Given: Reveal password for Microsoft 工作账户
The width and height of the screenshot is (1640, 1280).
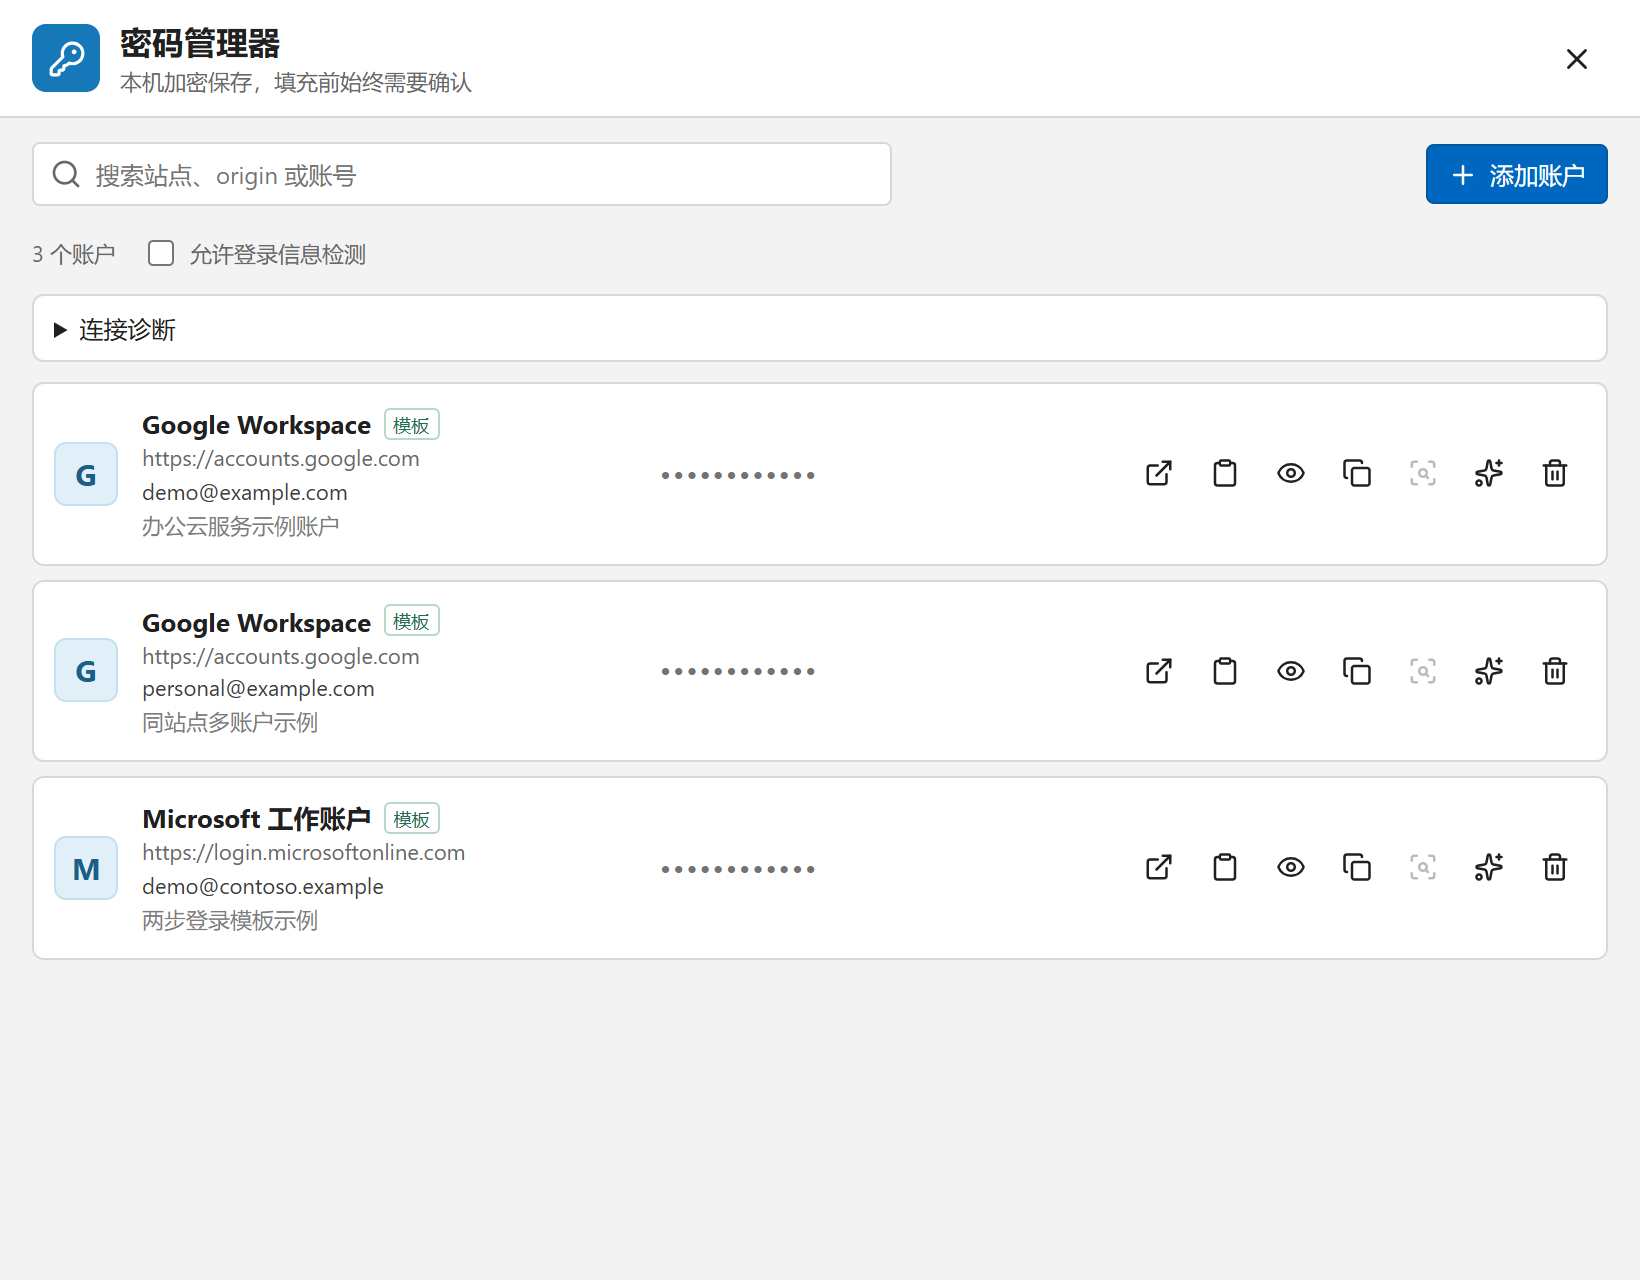Looking at the screenshot, I should pos(1291,868).
